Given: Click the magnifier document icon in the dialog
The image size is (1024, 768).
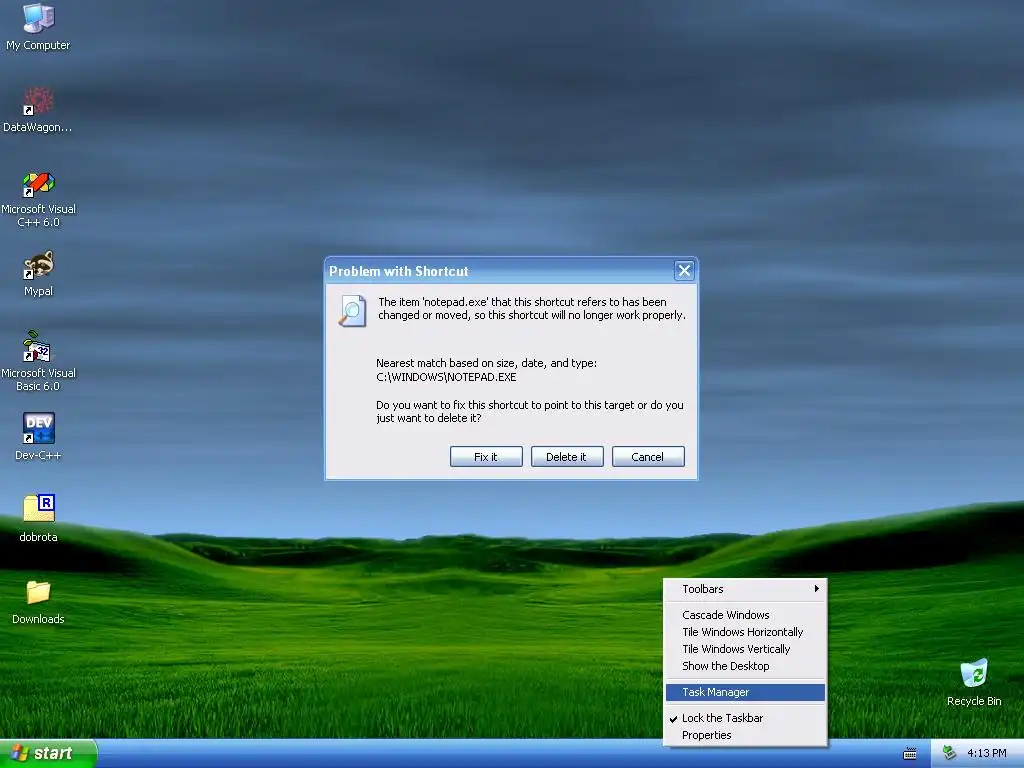Looking at the screenshot, I should coord(352,311).
